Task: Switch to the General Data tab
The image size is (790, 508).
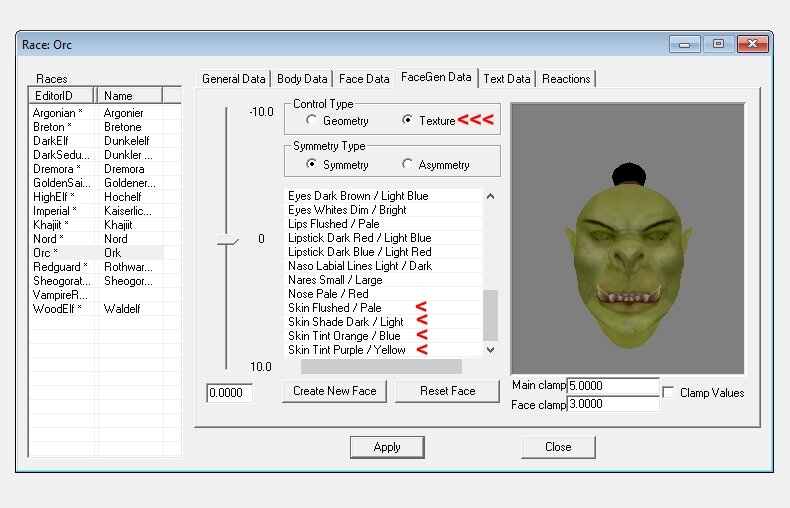Action: point(233,79)
